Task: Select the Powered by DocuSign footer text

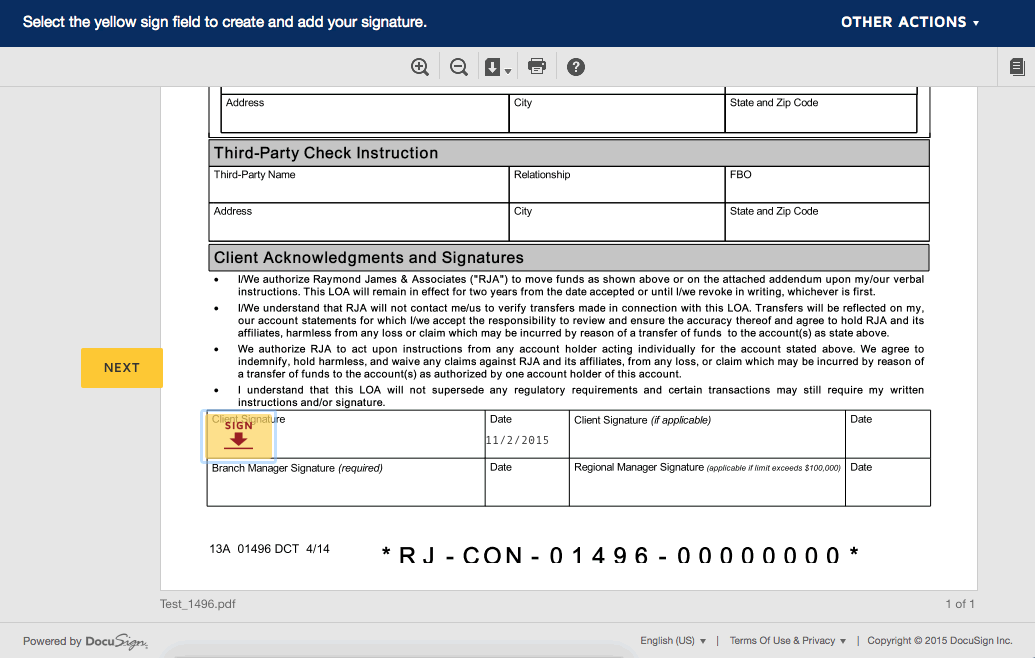Action: [85, 642]
